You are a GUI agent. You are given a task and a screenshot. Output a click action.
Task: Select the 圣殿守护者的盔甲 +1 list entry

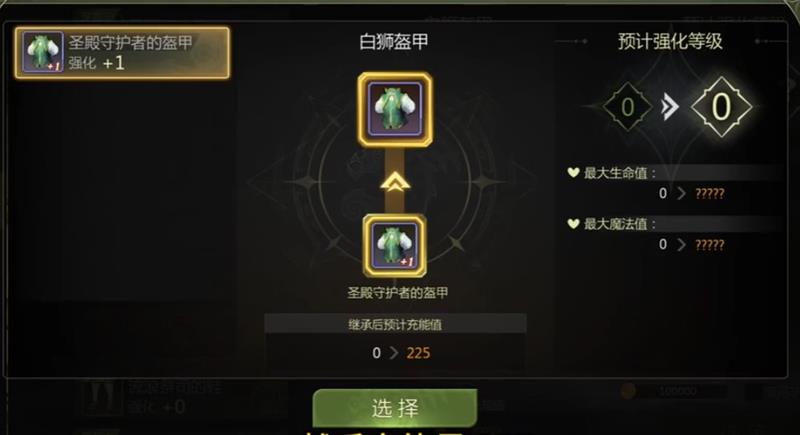(x=122, y=53)
